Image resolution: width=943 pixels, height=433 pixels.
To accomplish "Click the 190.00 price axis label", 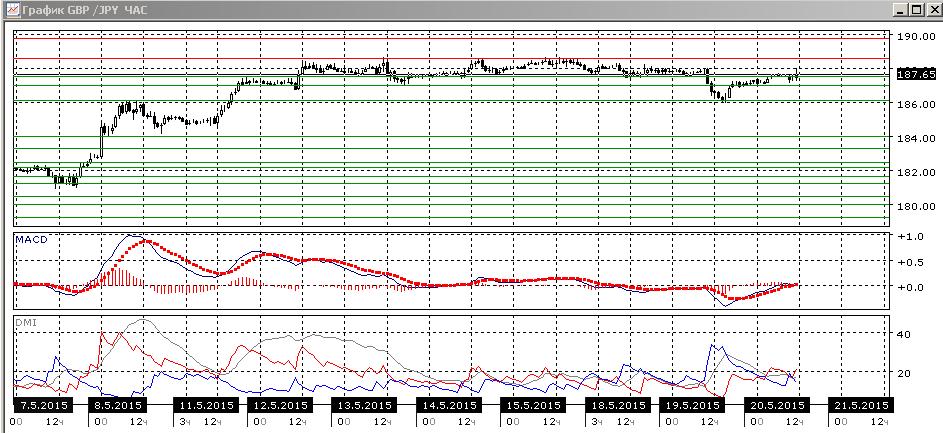I will coord(914,36).
